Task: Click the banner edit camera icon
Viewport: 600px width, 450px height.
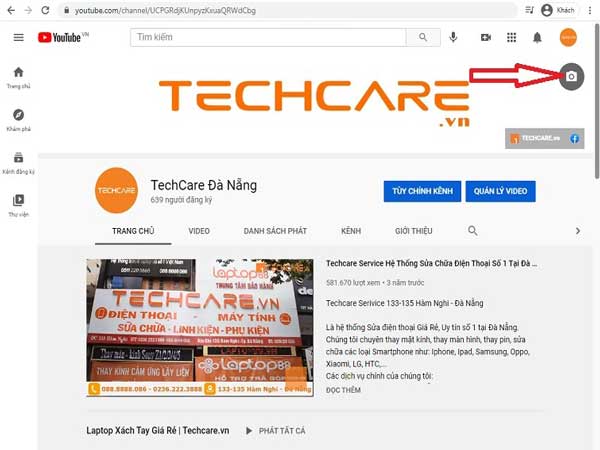Action: [570, 76]
